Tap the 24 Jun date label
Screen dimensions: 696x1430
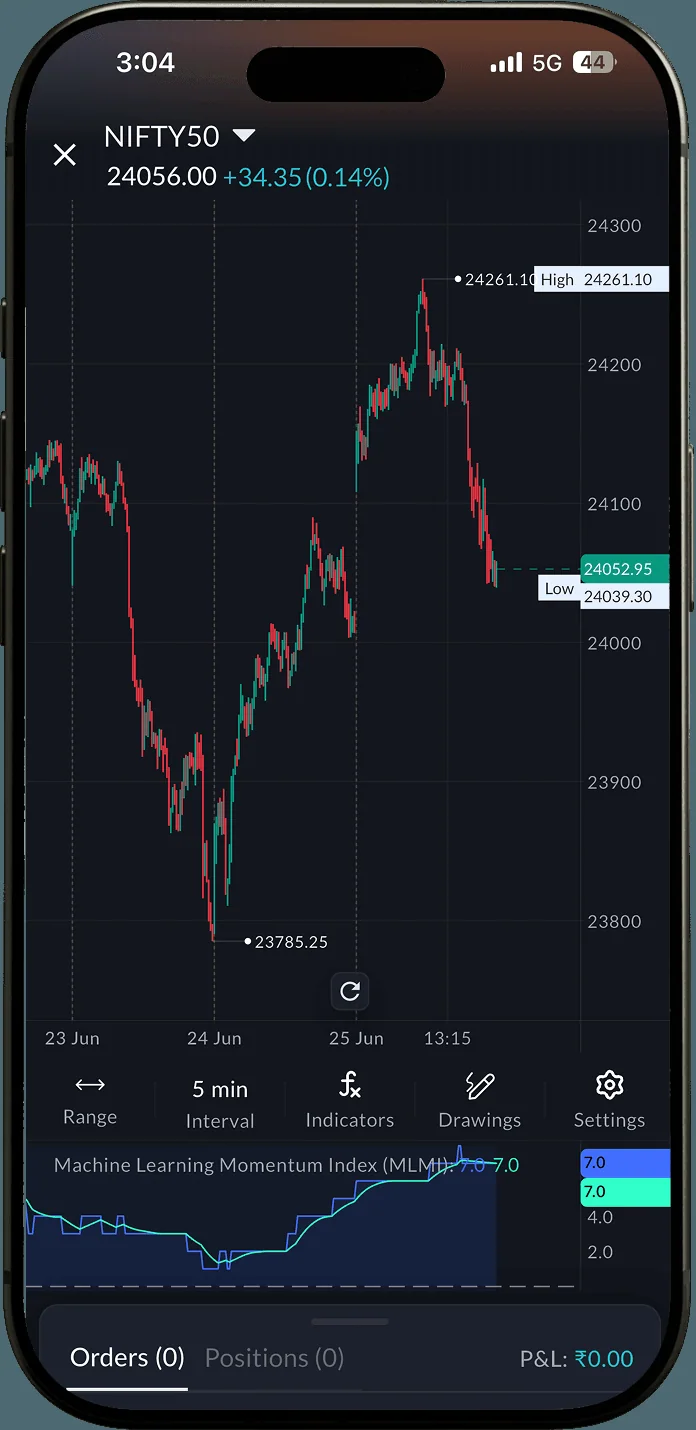pyautogui.click(x=214, y=1038)
